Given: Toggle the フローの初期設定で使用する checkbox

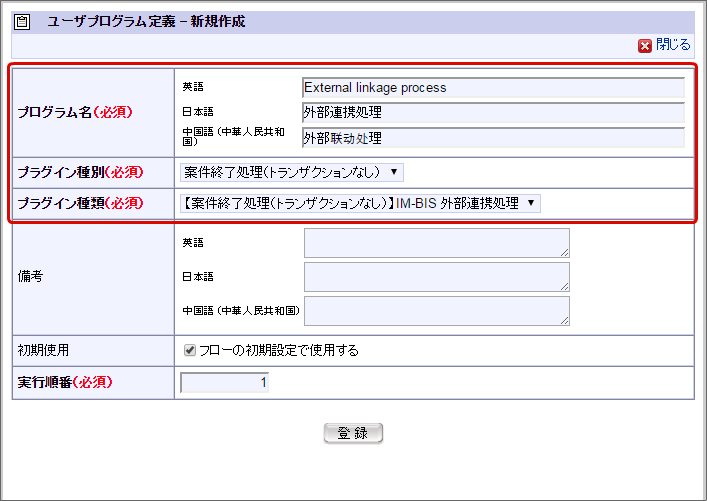Looking at the screenshot, I should pos(190,351).
